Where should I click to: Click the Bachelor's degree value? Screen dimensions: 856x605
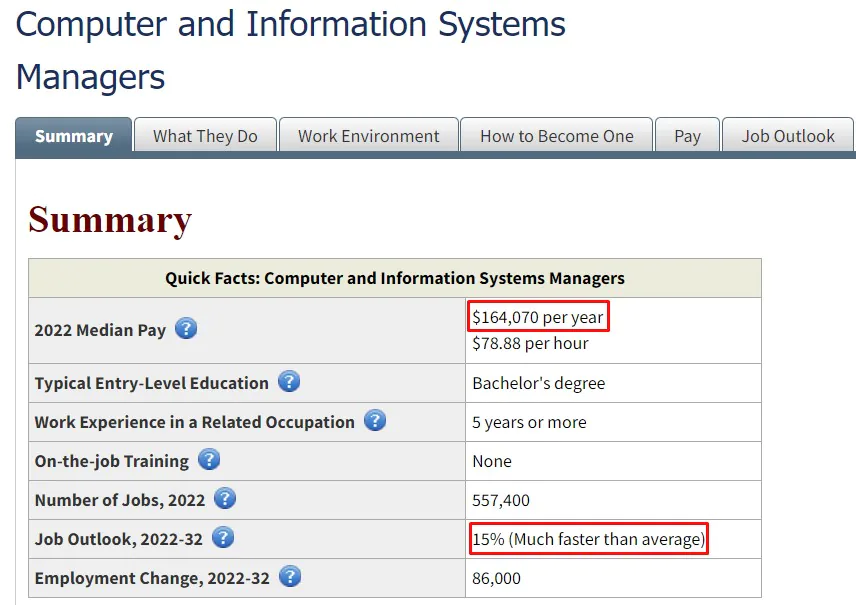(539, 383)
